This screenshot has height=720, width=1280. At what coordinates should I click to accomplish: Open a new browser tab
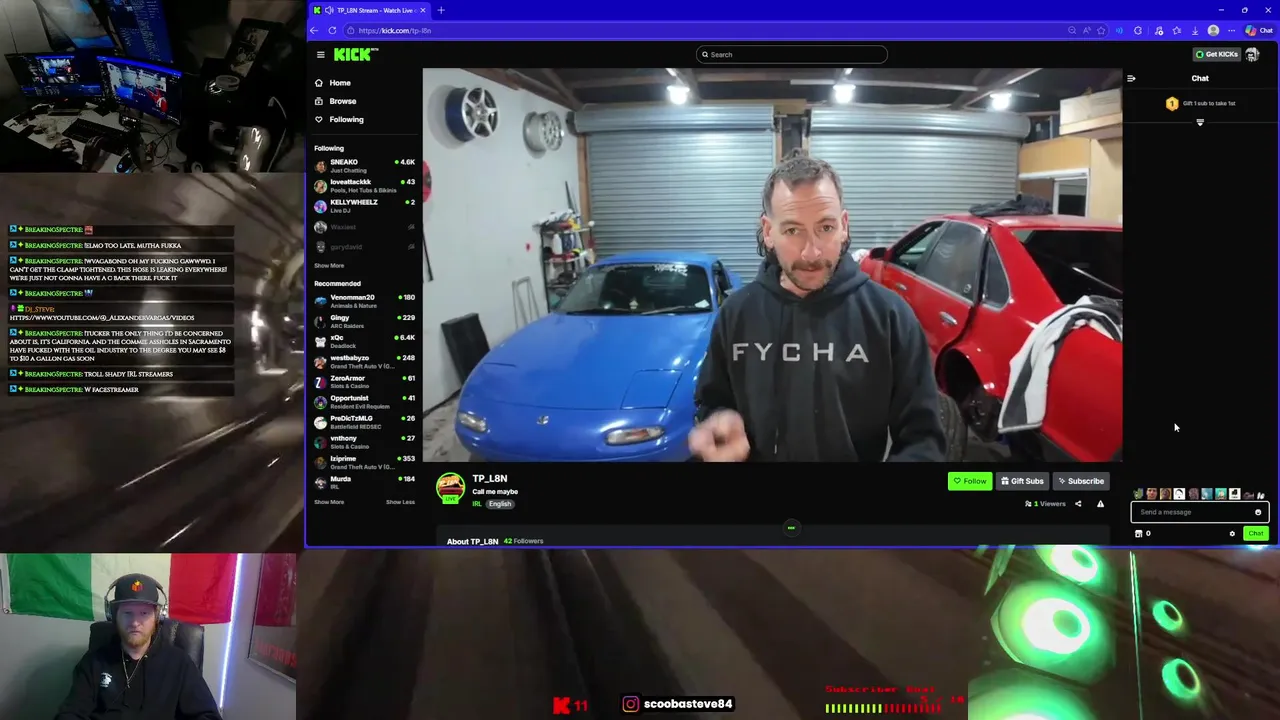[x=441, y=10]
